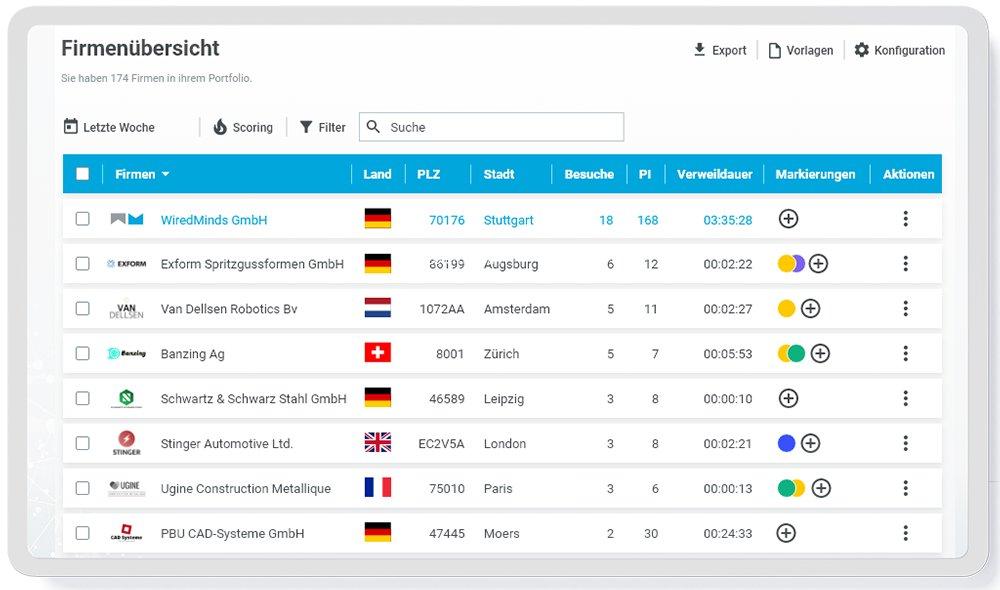The width and height of the screenshot is (1000, 590).
Task: Open the Letzte Woche date range
Action: tap(109, 127)
